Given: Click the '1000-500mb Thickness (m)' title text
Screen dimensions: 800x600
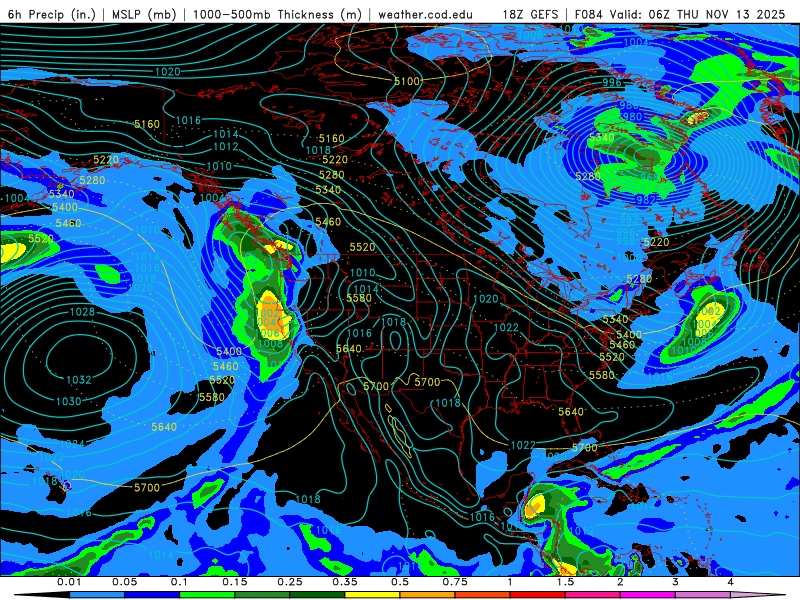Looking at the screenshot, I should (x=277, y=14).
